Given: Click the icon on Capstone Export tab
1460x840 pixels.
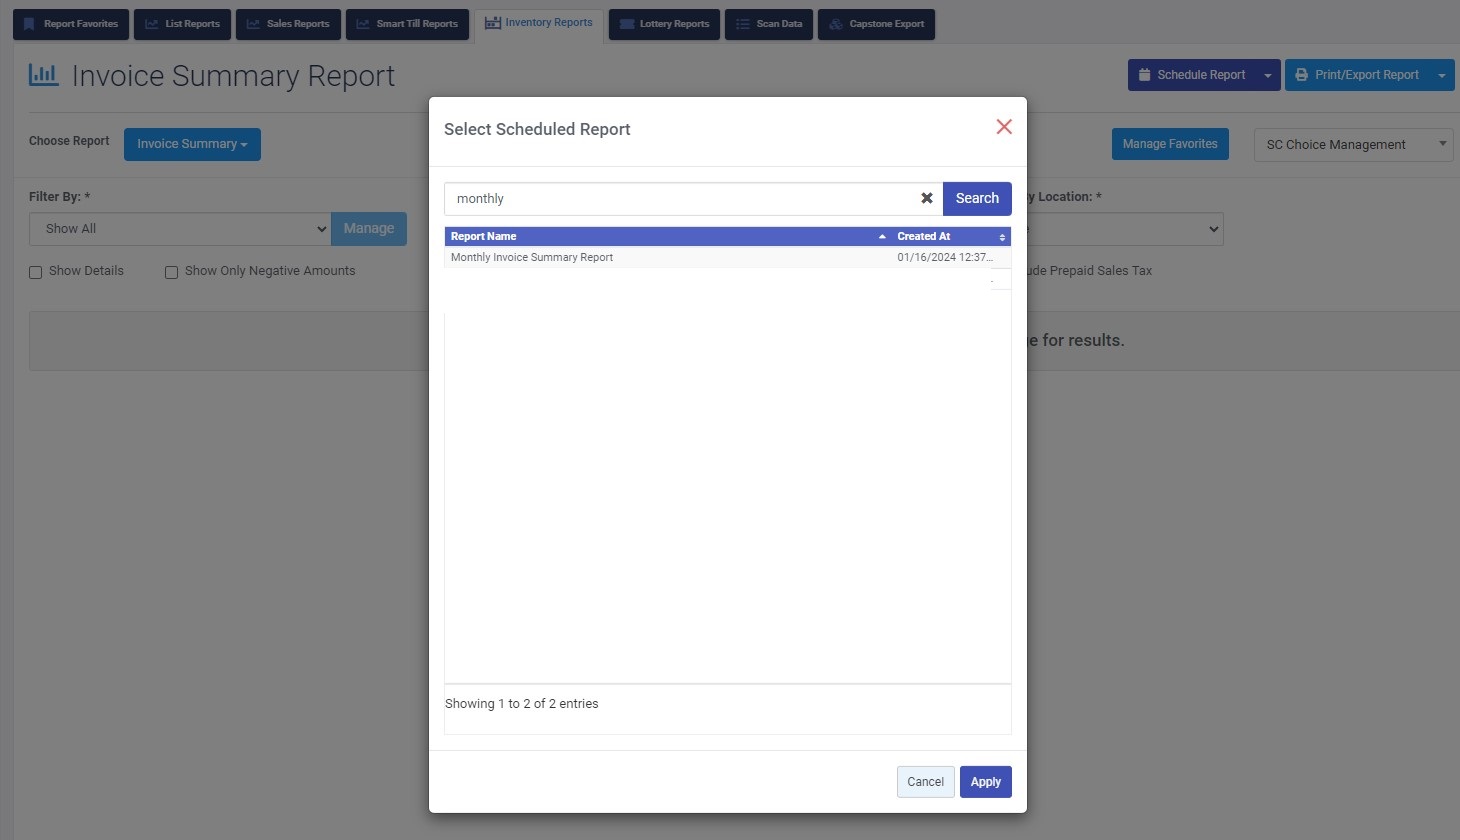Looking at the screenshot, I should (x=836, y=24).
